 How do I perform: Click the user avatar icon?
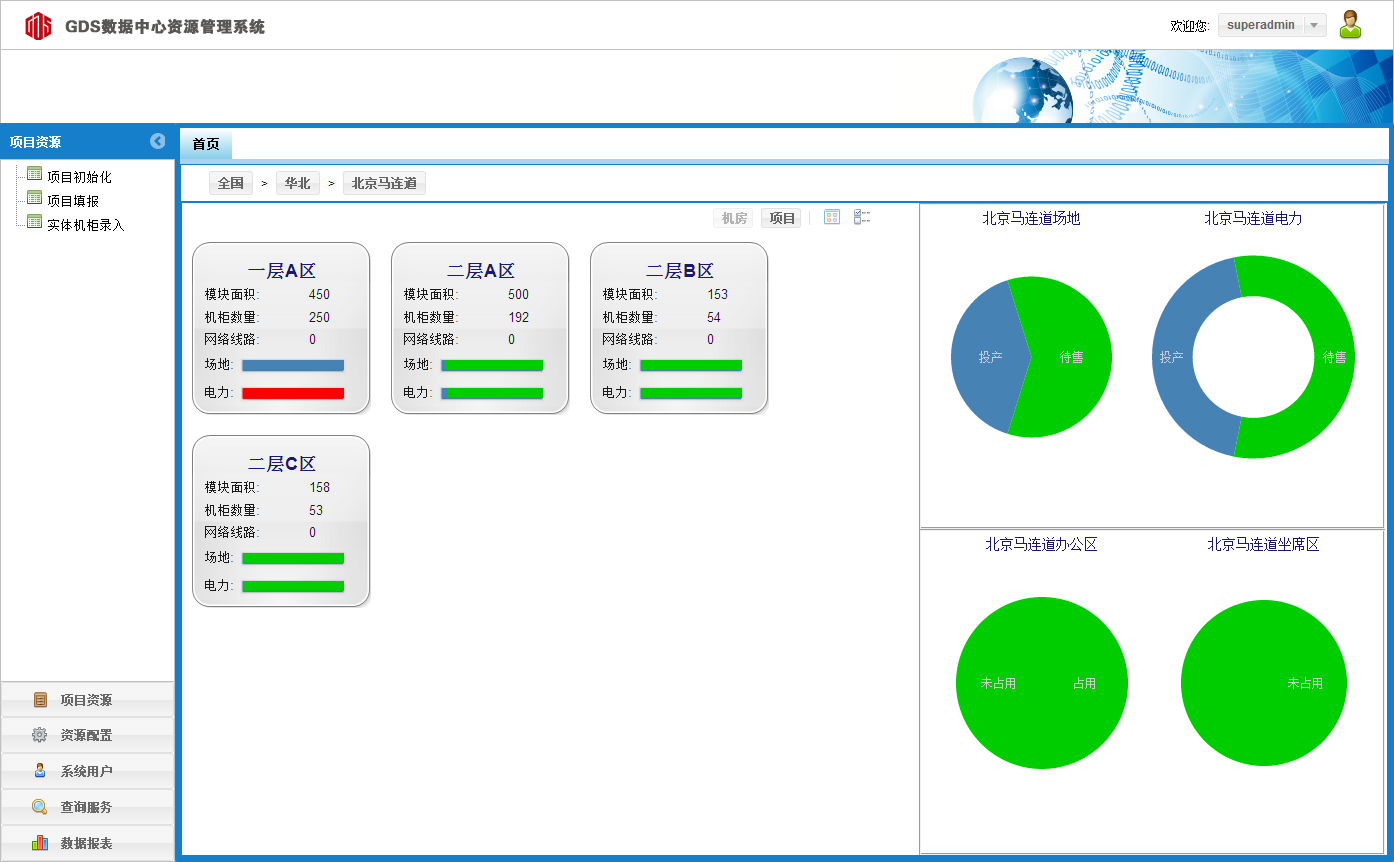(x=1350, y=25)
